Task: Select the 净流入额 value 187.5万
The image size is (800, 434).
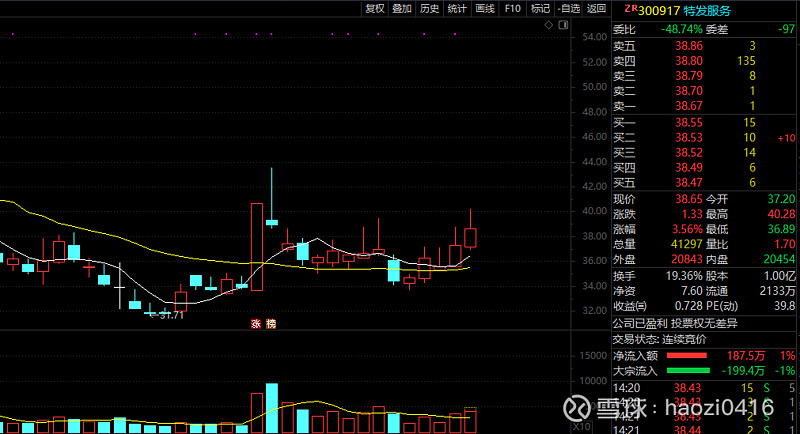Action: 745,355
